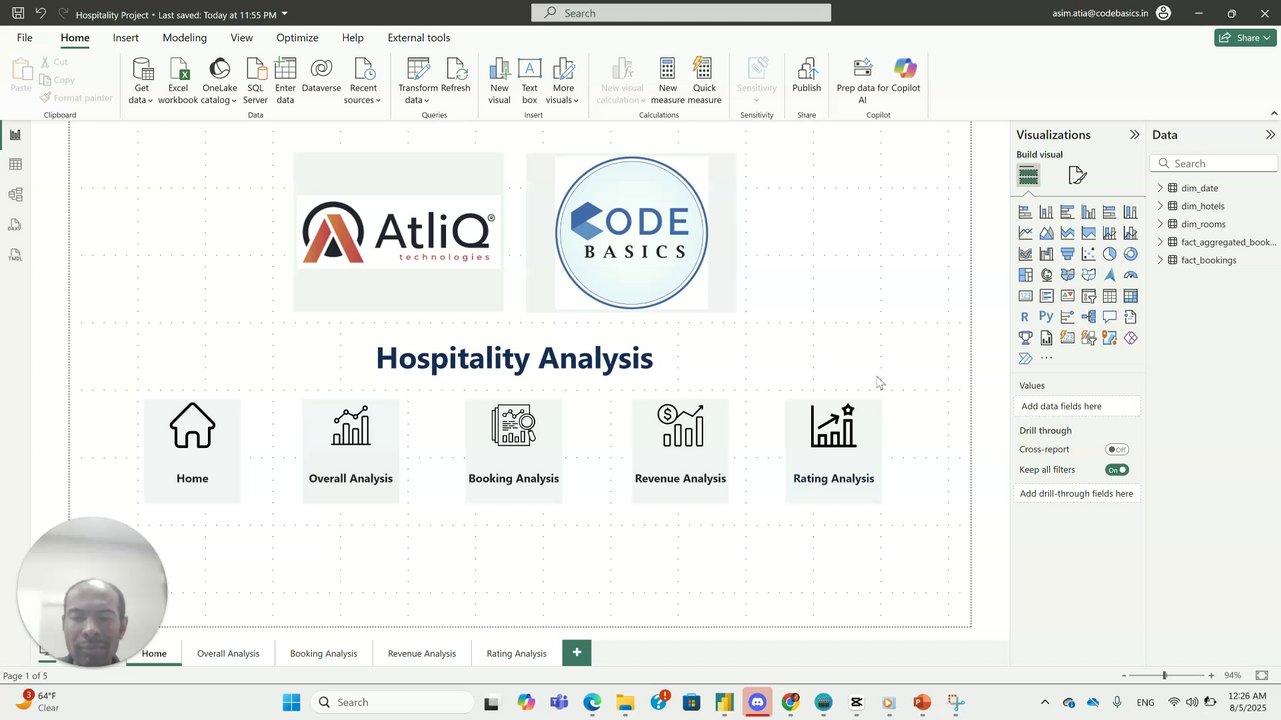Select the R script visual
This screenshot has height=720, width=1281.
point(1025,317)
